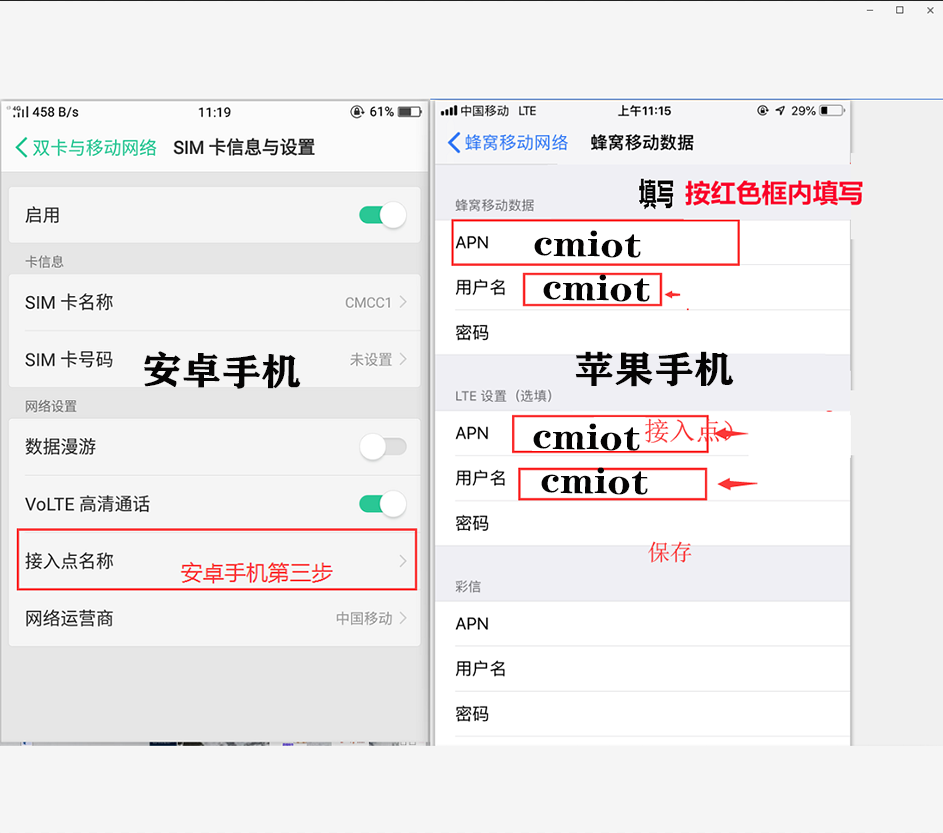Click 保存 to save the settings
Viewport: 943px width, 833px height.
669,552
